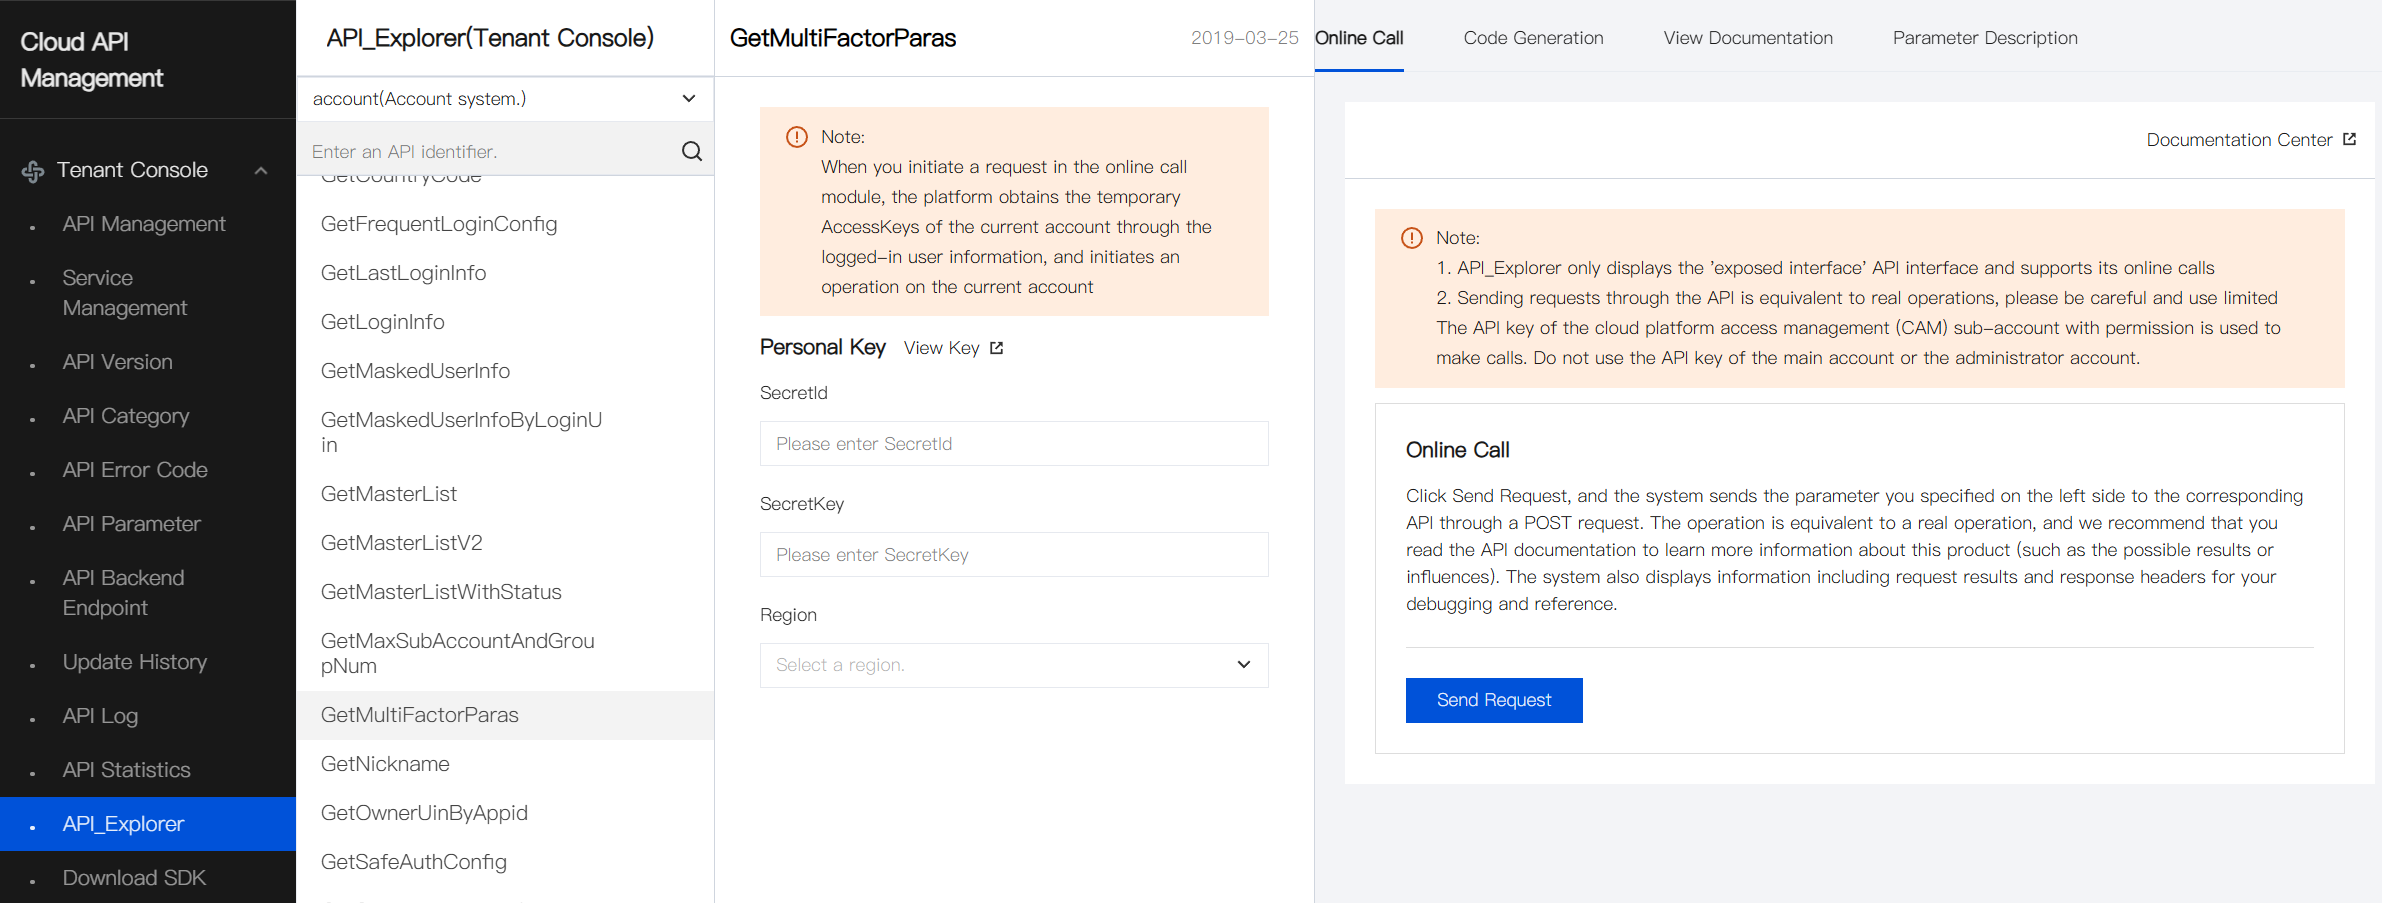Click the warning icon in the left Note box
The width and height of the screenshot is (2382, 903).
796,137
